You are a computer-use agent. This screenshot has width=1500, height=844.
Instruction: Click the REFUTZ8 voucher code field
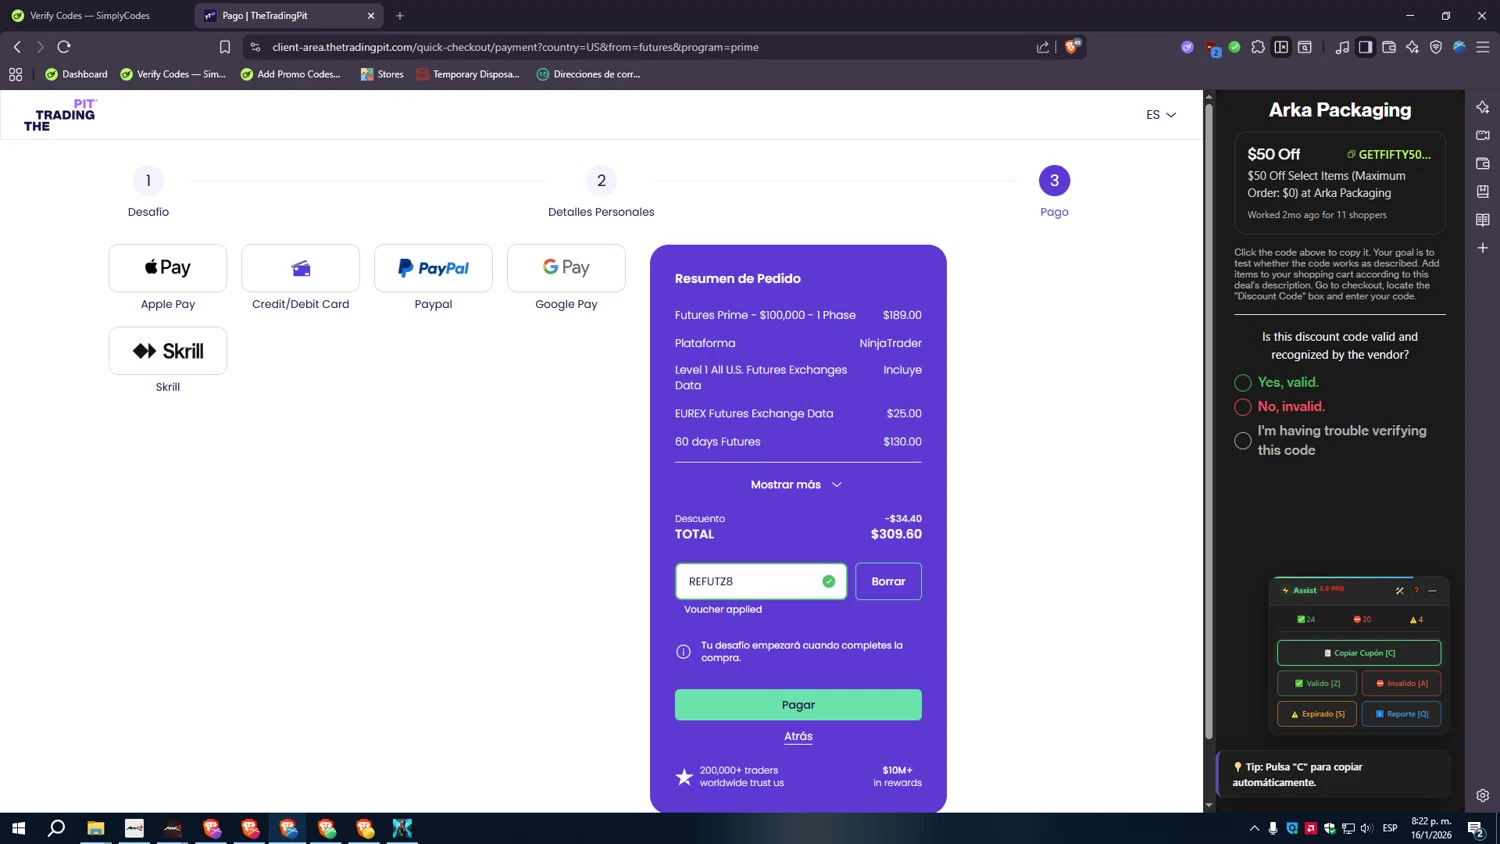tap(761, 581)
